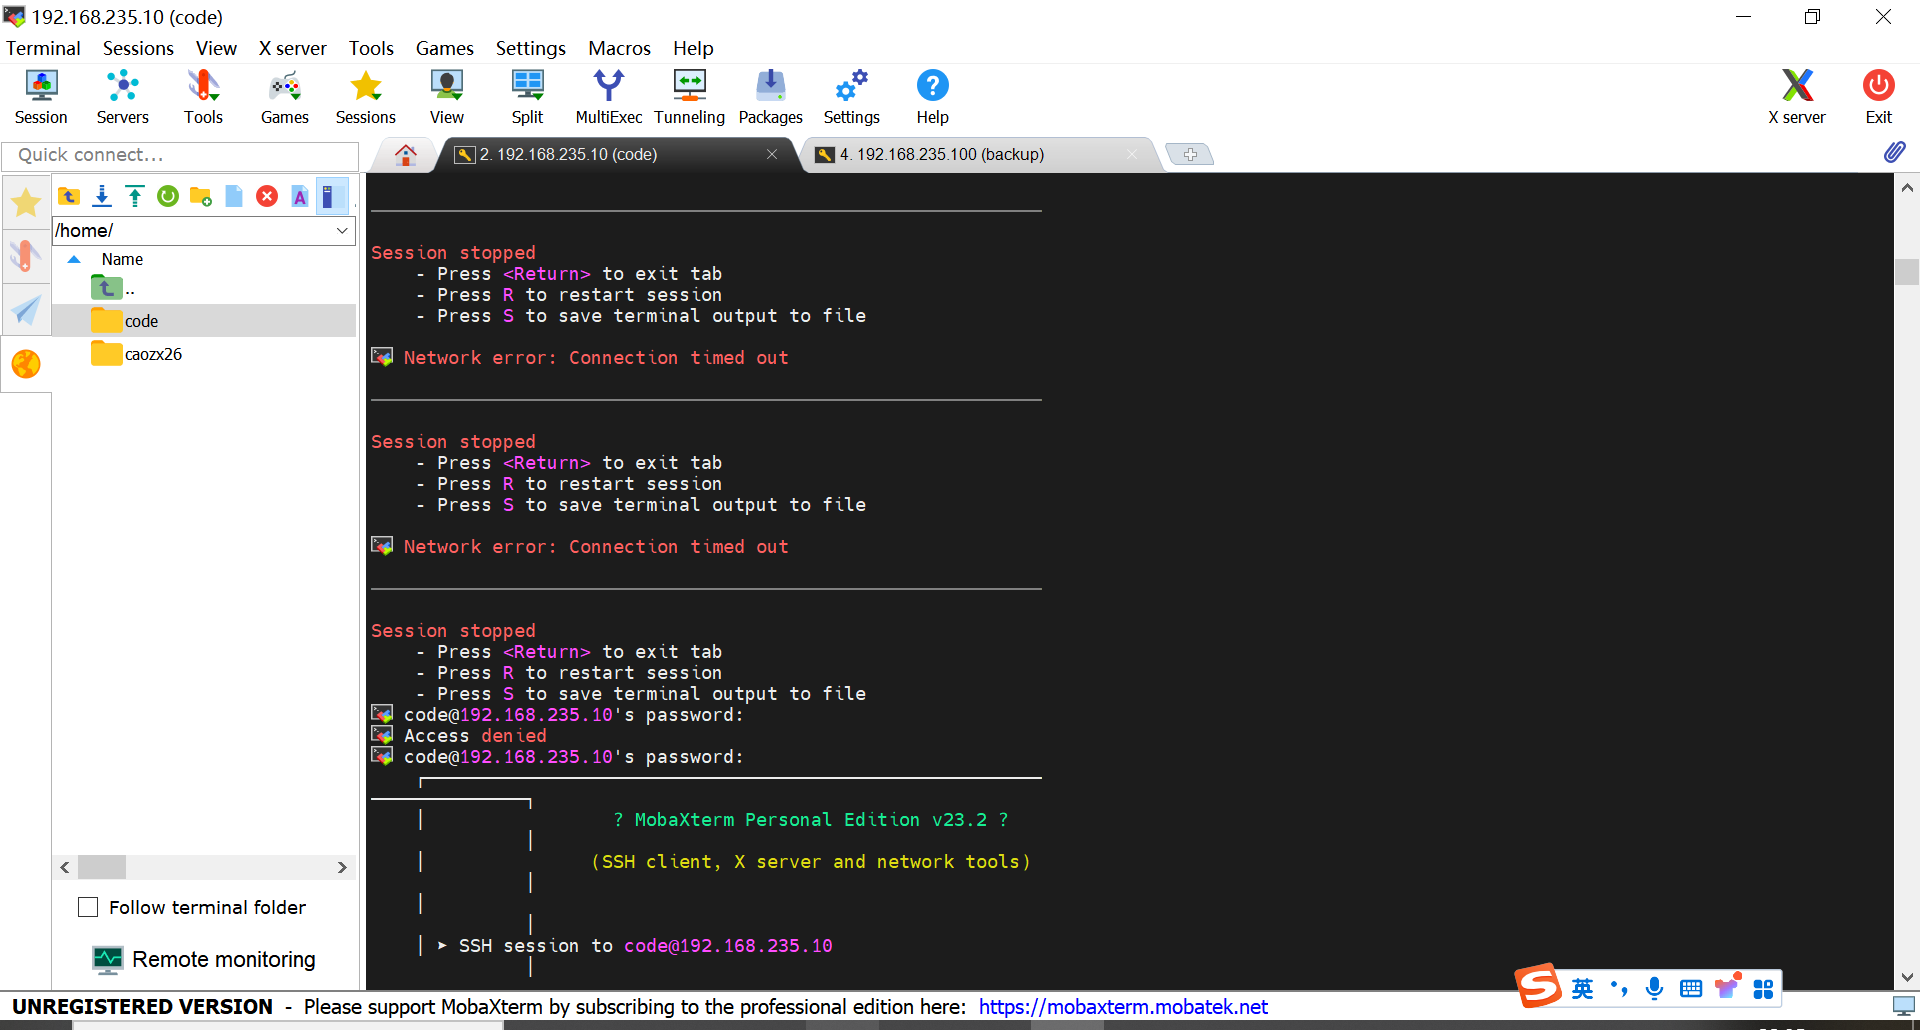Open the Macros menu
The width and height of the screenshot is (1920, 1030).
pyautogui.click(x=619, y=48)
